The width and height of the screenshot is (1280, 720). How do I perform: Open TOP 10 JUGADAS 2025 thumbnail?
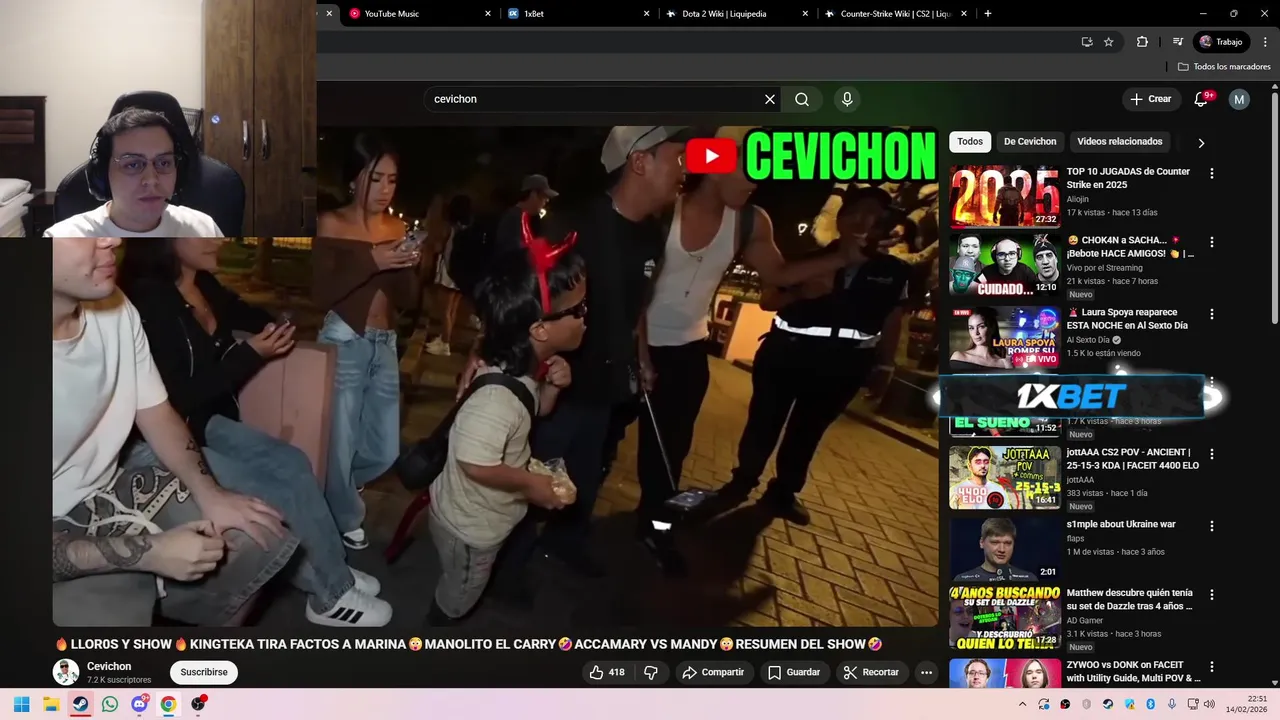pos(1004,197)
